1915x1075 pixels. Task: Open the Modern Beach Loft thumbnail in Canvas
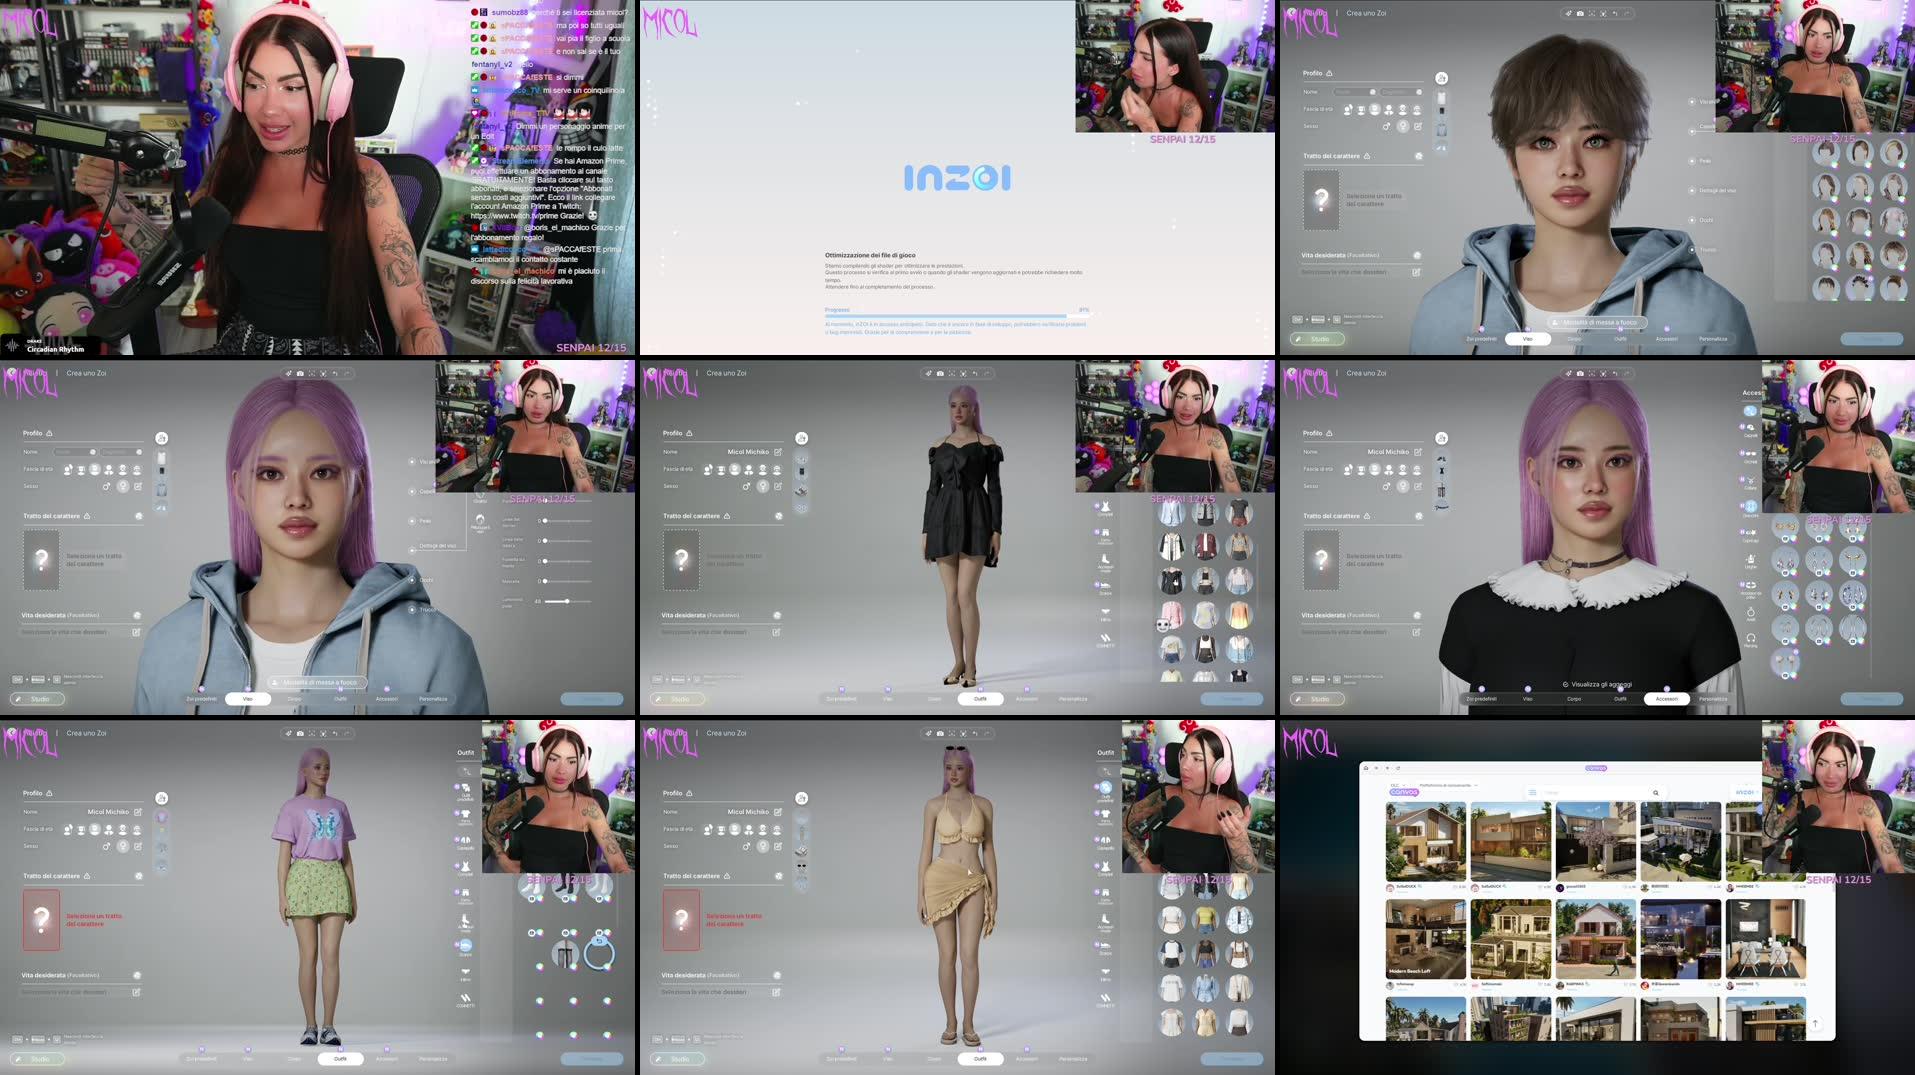tap(1425, 939)
